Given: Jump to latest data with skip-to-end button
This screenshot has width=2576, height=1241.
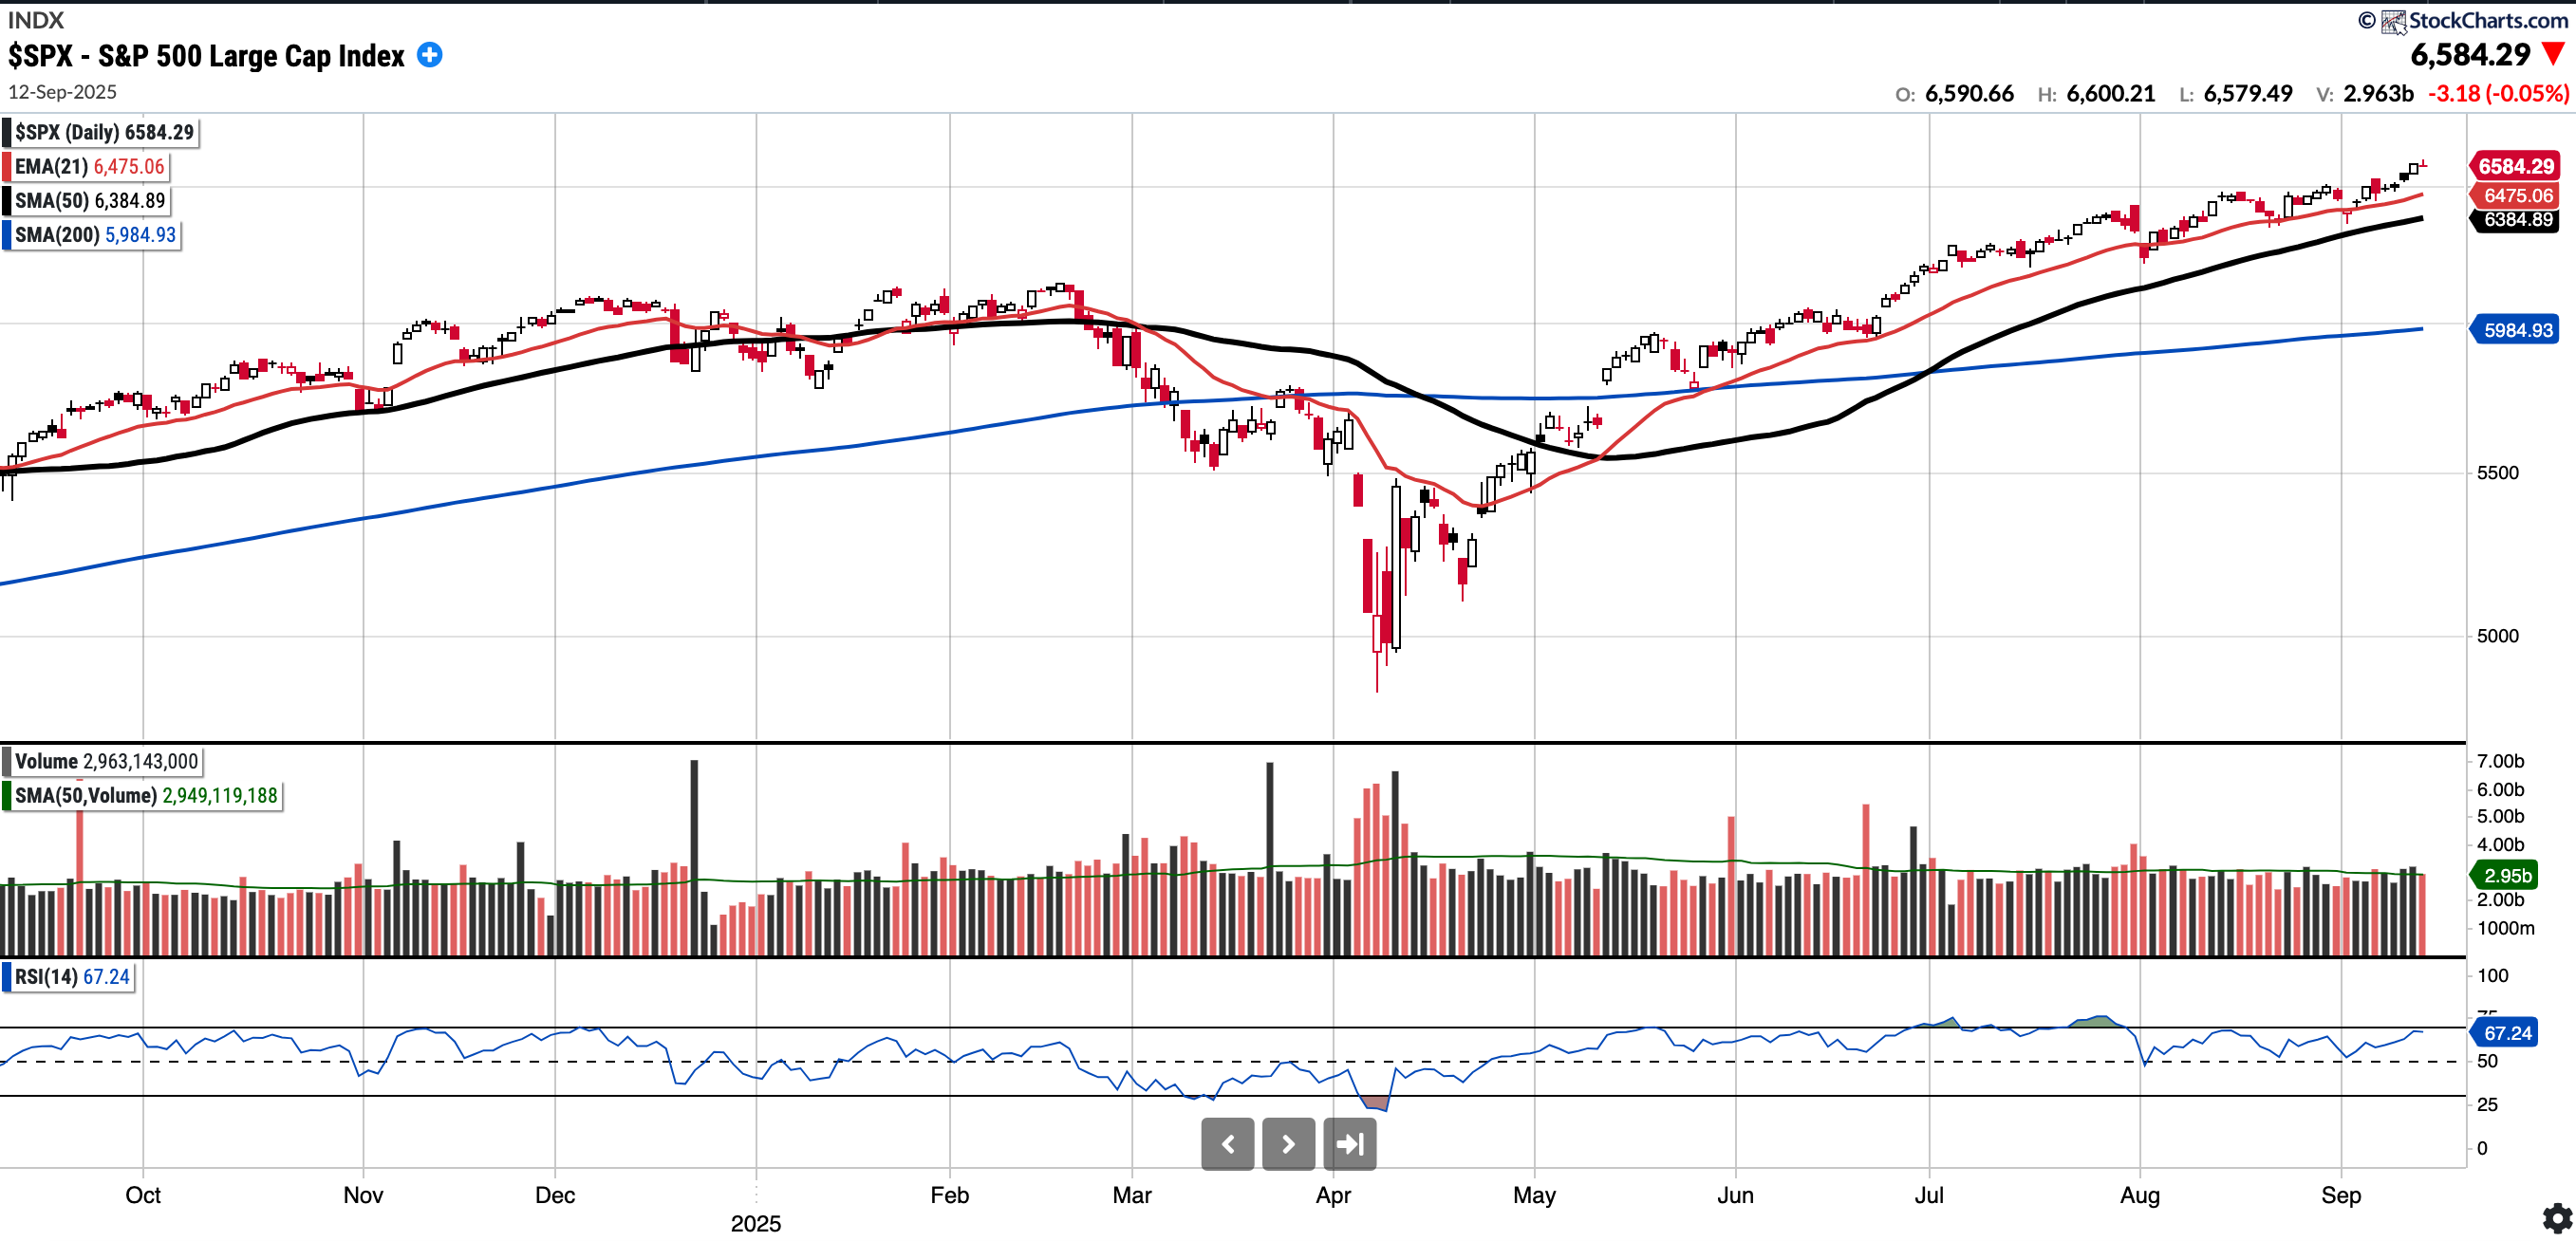Looking at the screenshot, I should (x=1349, y=1143).
